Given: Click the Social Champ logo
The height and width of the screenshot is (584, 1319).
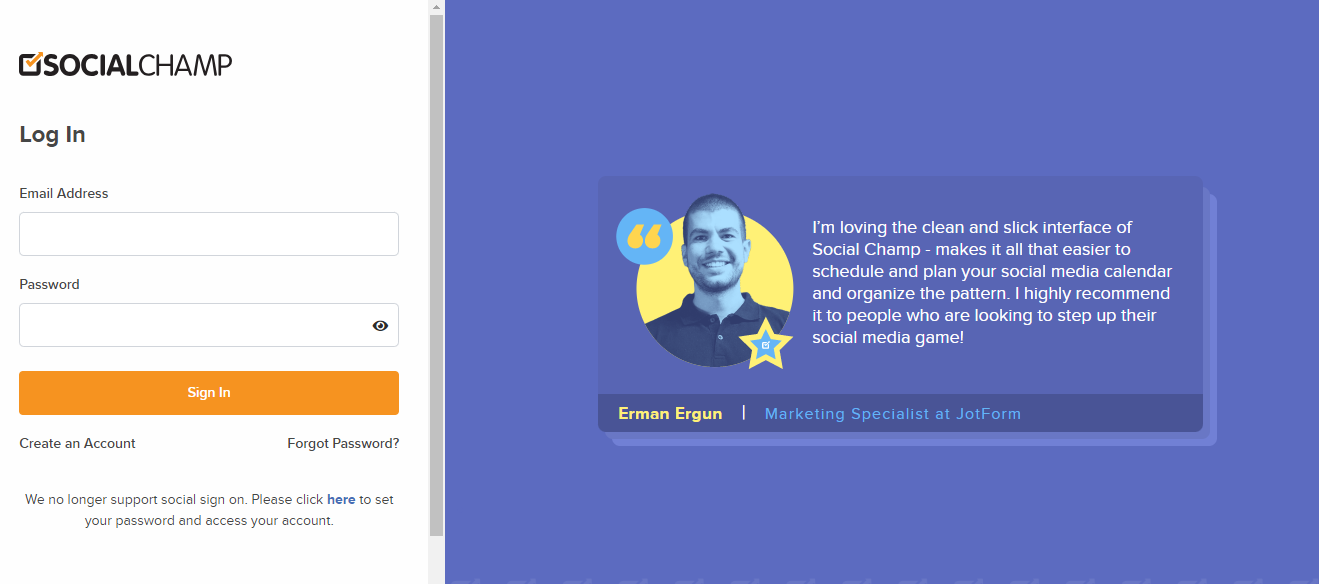Looking at the screenshot, I should (125, 64).
